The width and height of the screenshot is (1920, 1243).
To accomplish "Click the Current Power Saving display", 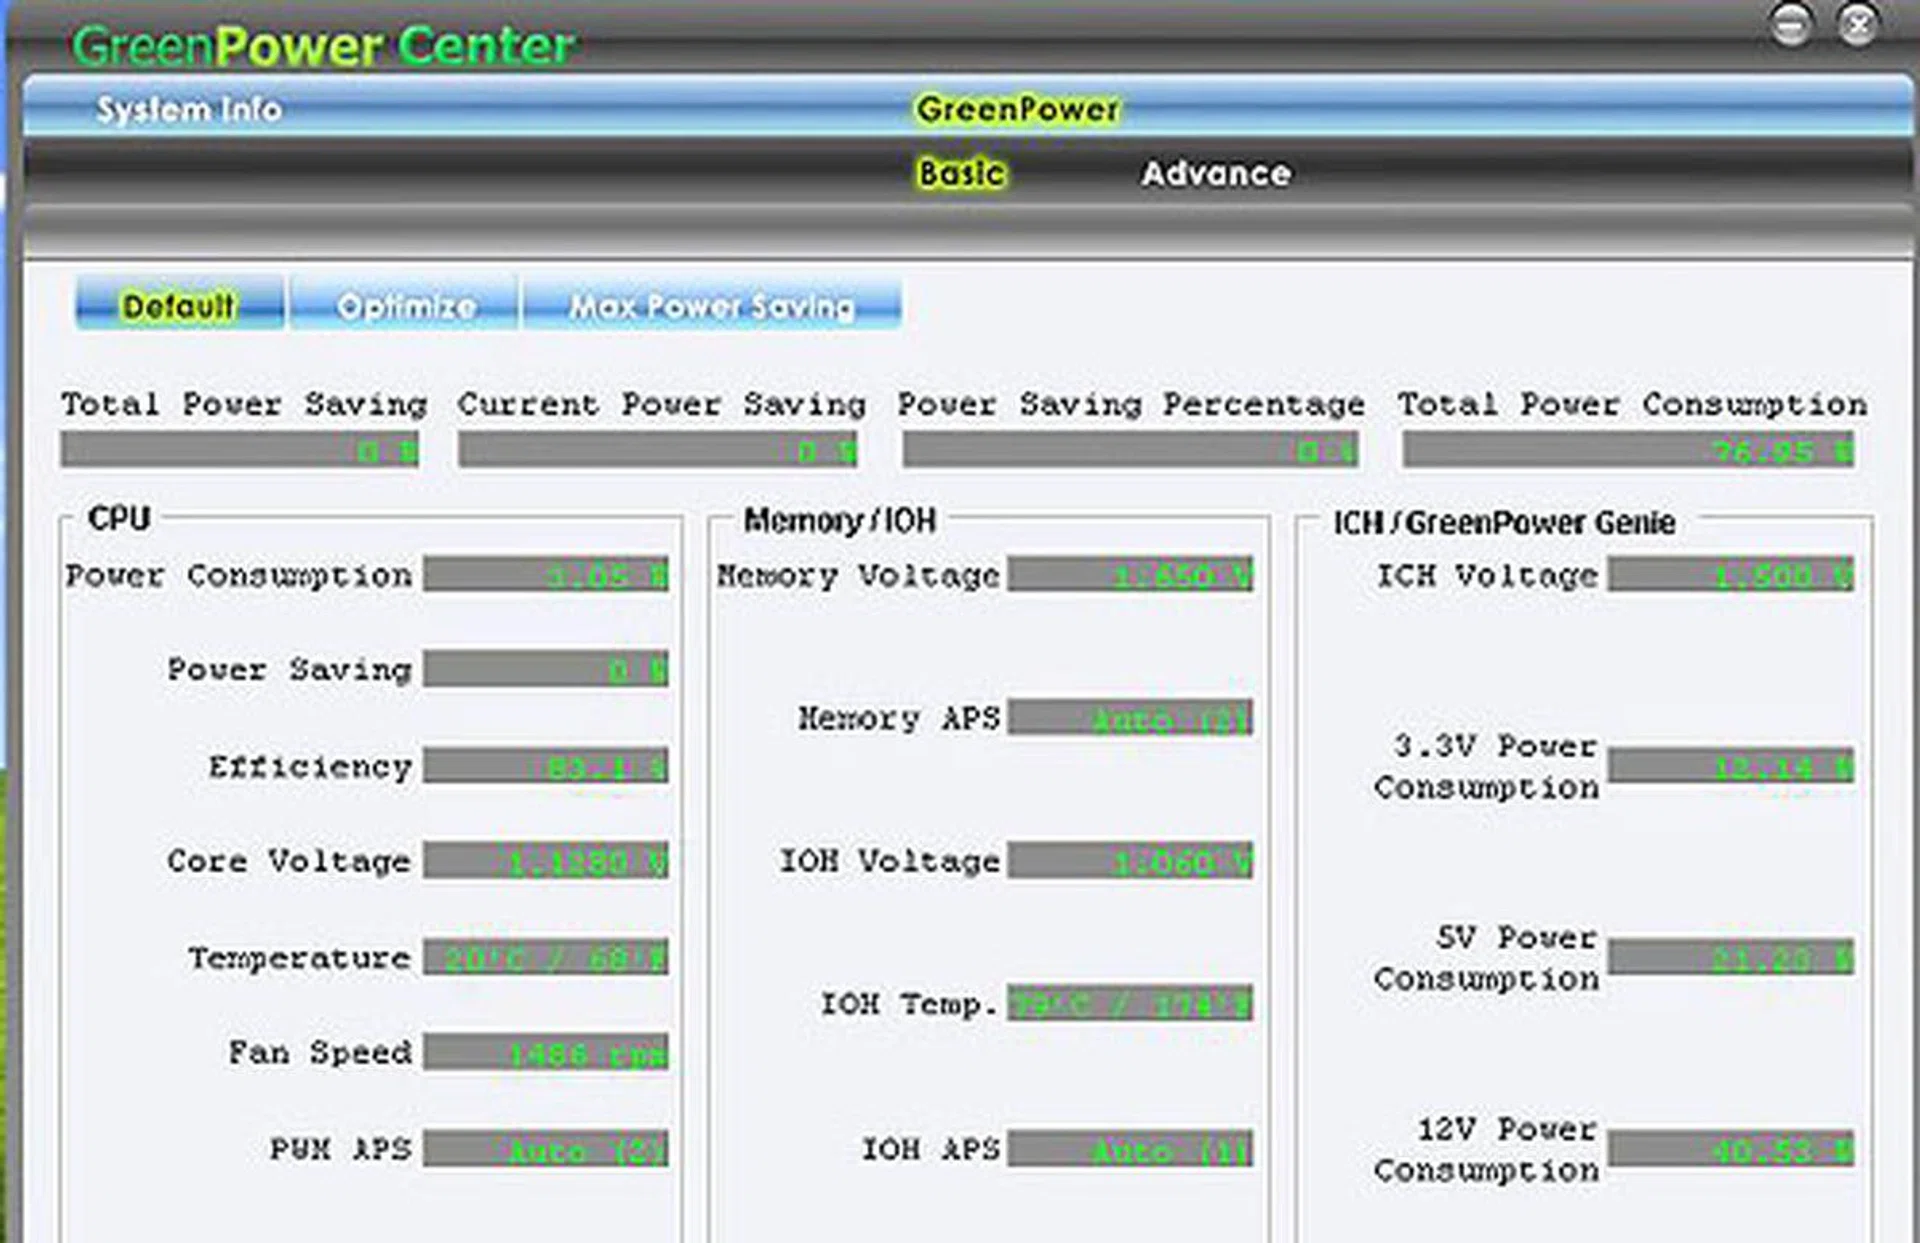I will click(658, 451).
